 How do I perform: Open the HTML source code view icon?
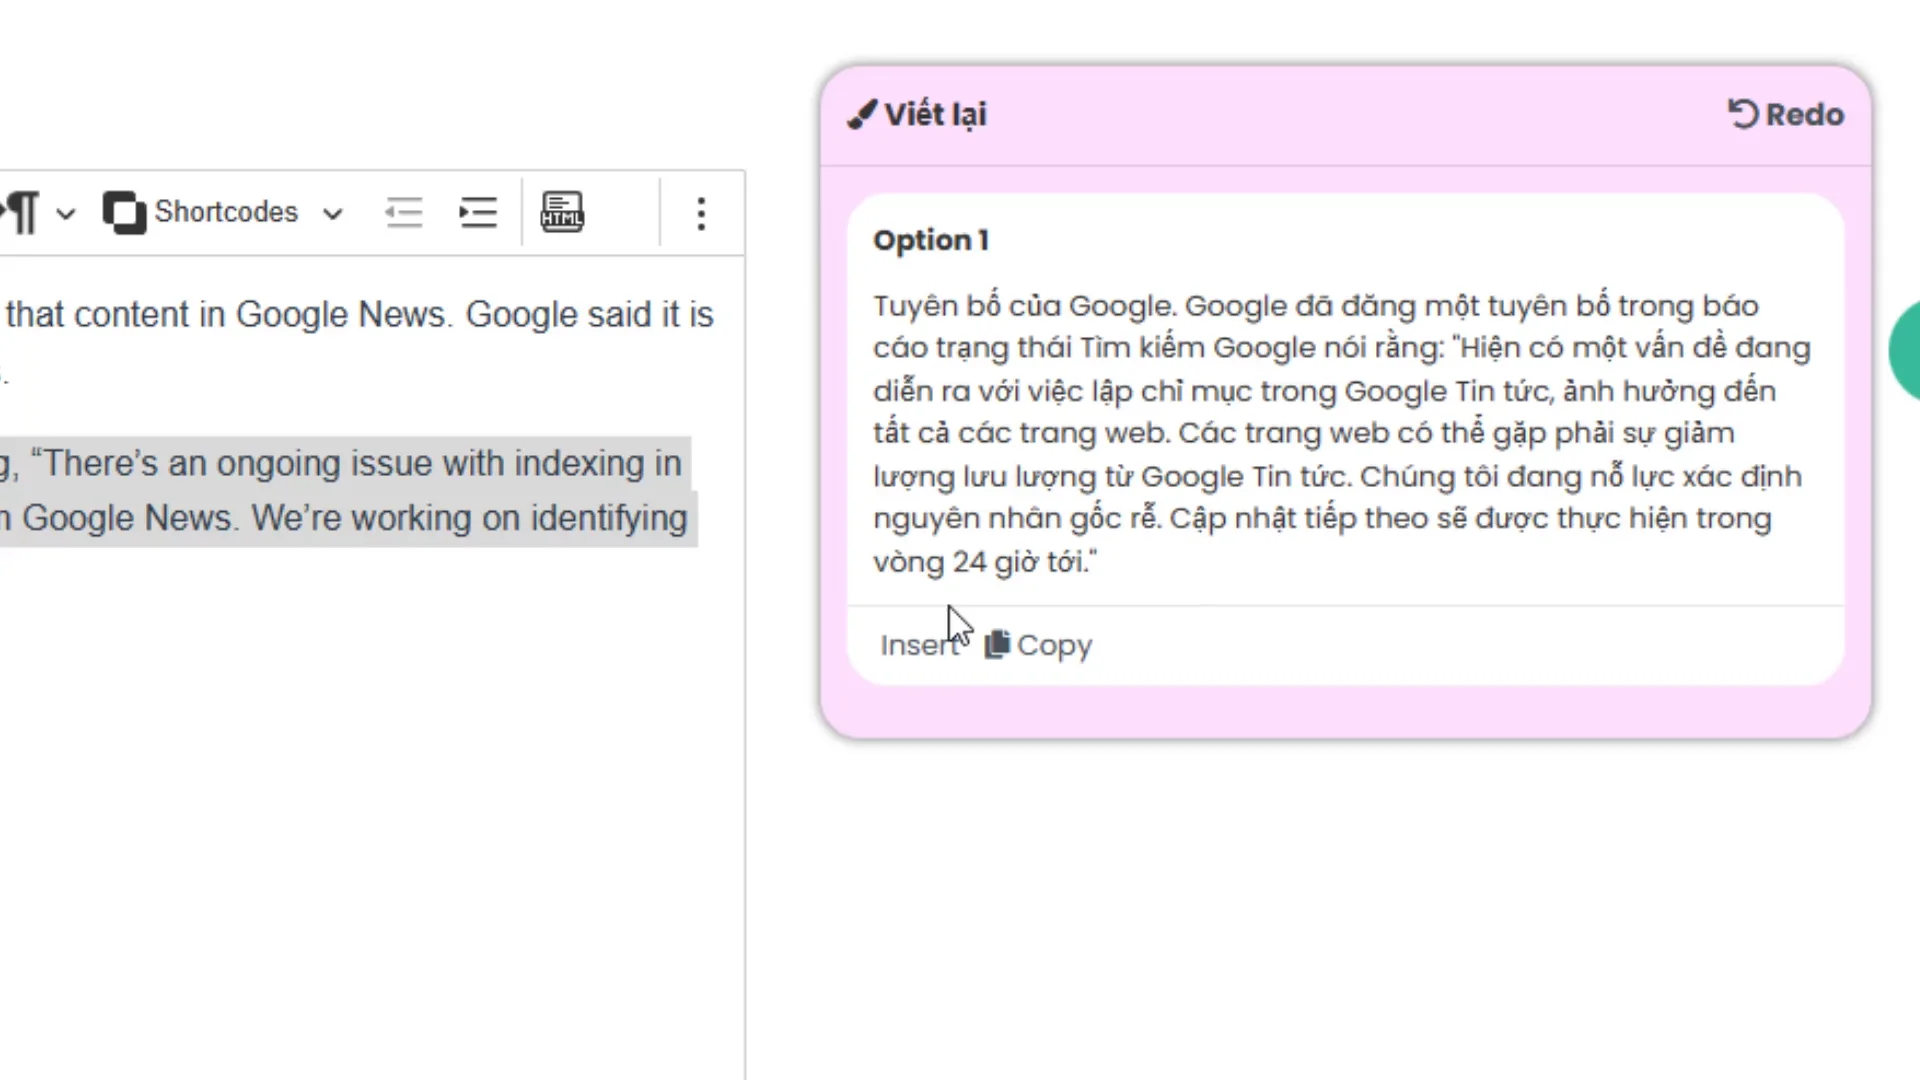coord(562,212)
